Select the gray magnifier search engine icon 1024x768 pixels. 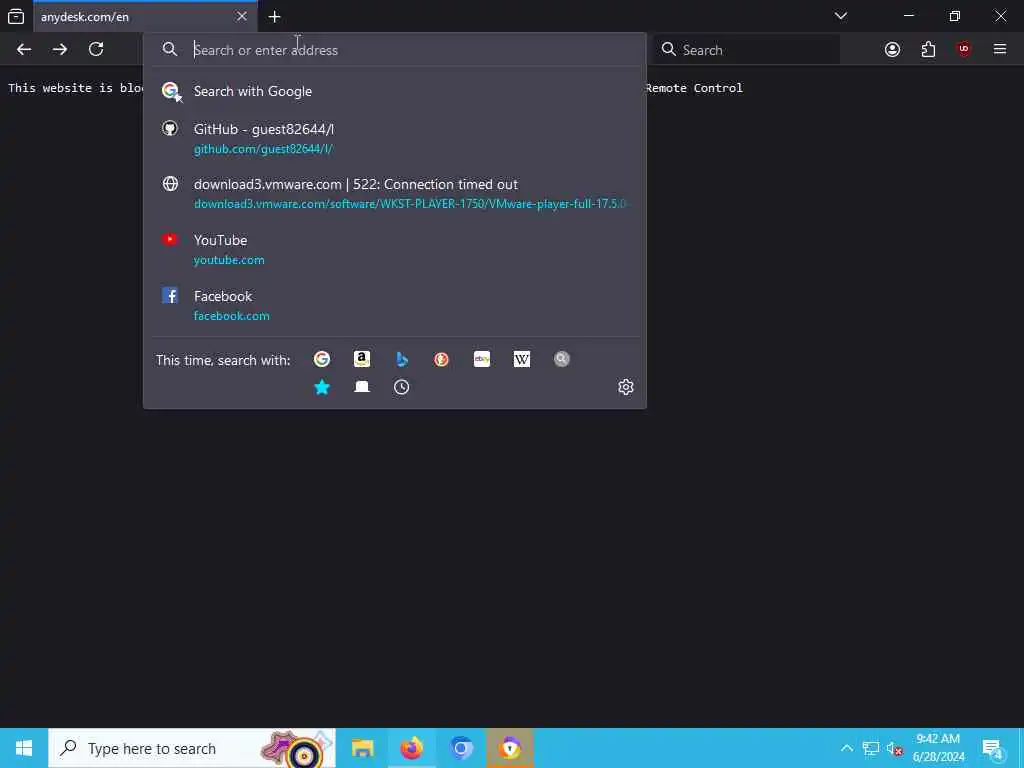click(562, 359)
